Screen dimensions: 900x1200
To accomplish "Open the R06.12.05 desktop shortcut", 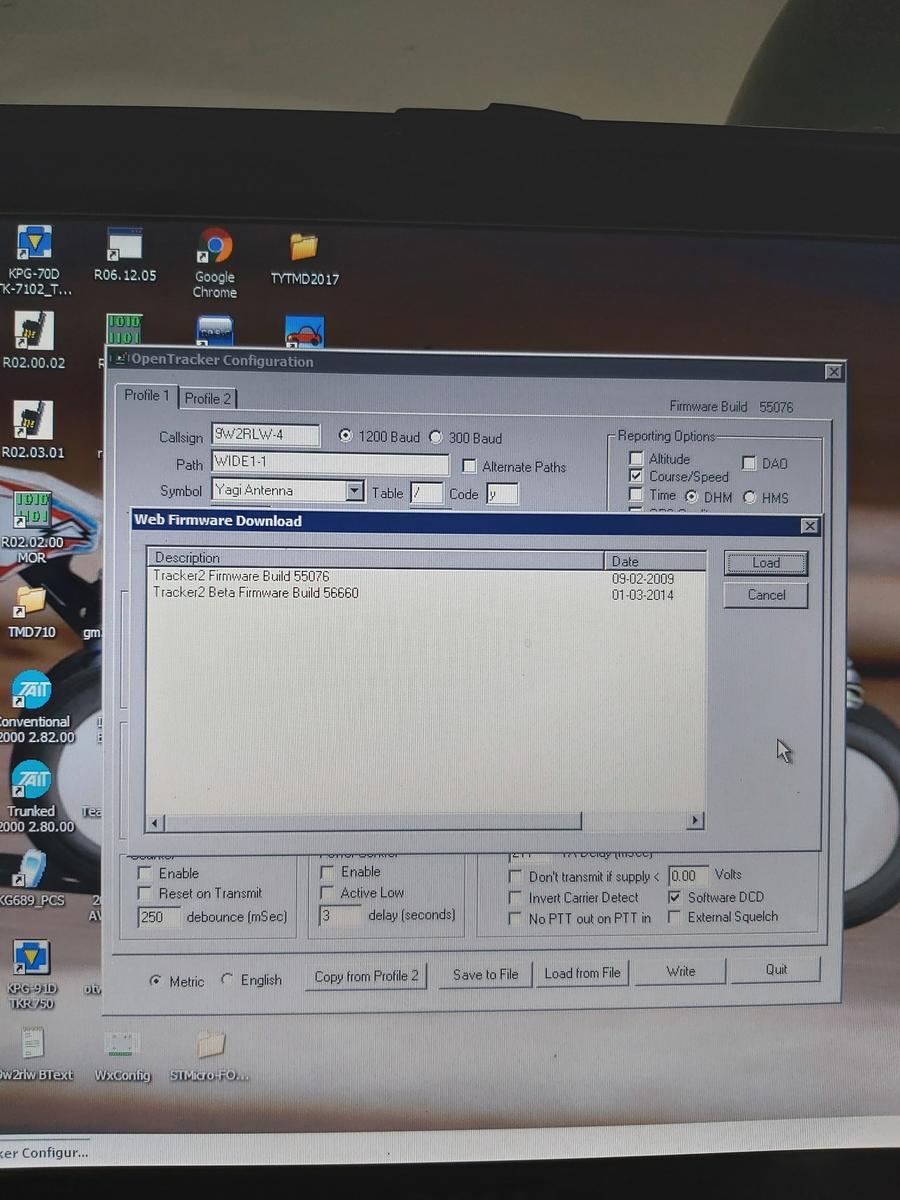I will (125, 254).
